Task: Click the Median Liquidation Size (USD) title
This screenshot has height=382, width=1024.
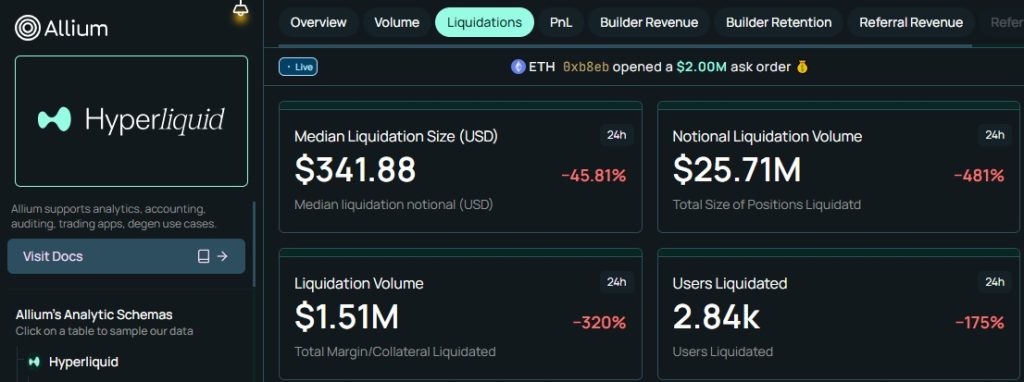Action: 396,136
